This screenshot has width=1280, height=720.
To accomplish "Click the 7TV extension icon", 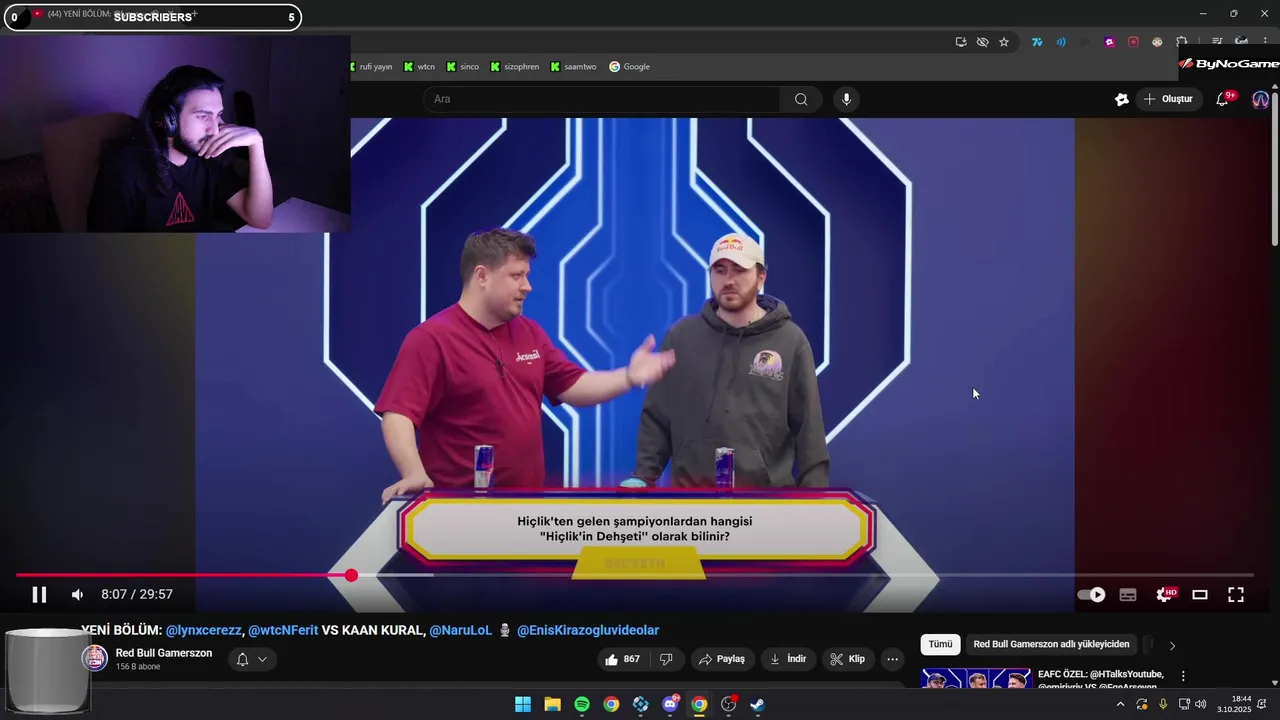I will point(1037,42).
